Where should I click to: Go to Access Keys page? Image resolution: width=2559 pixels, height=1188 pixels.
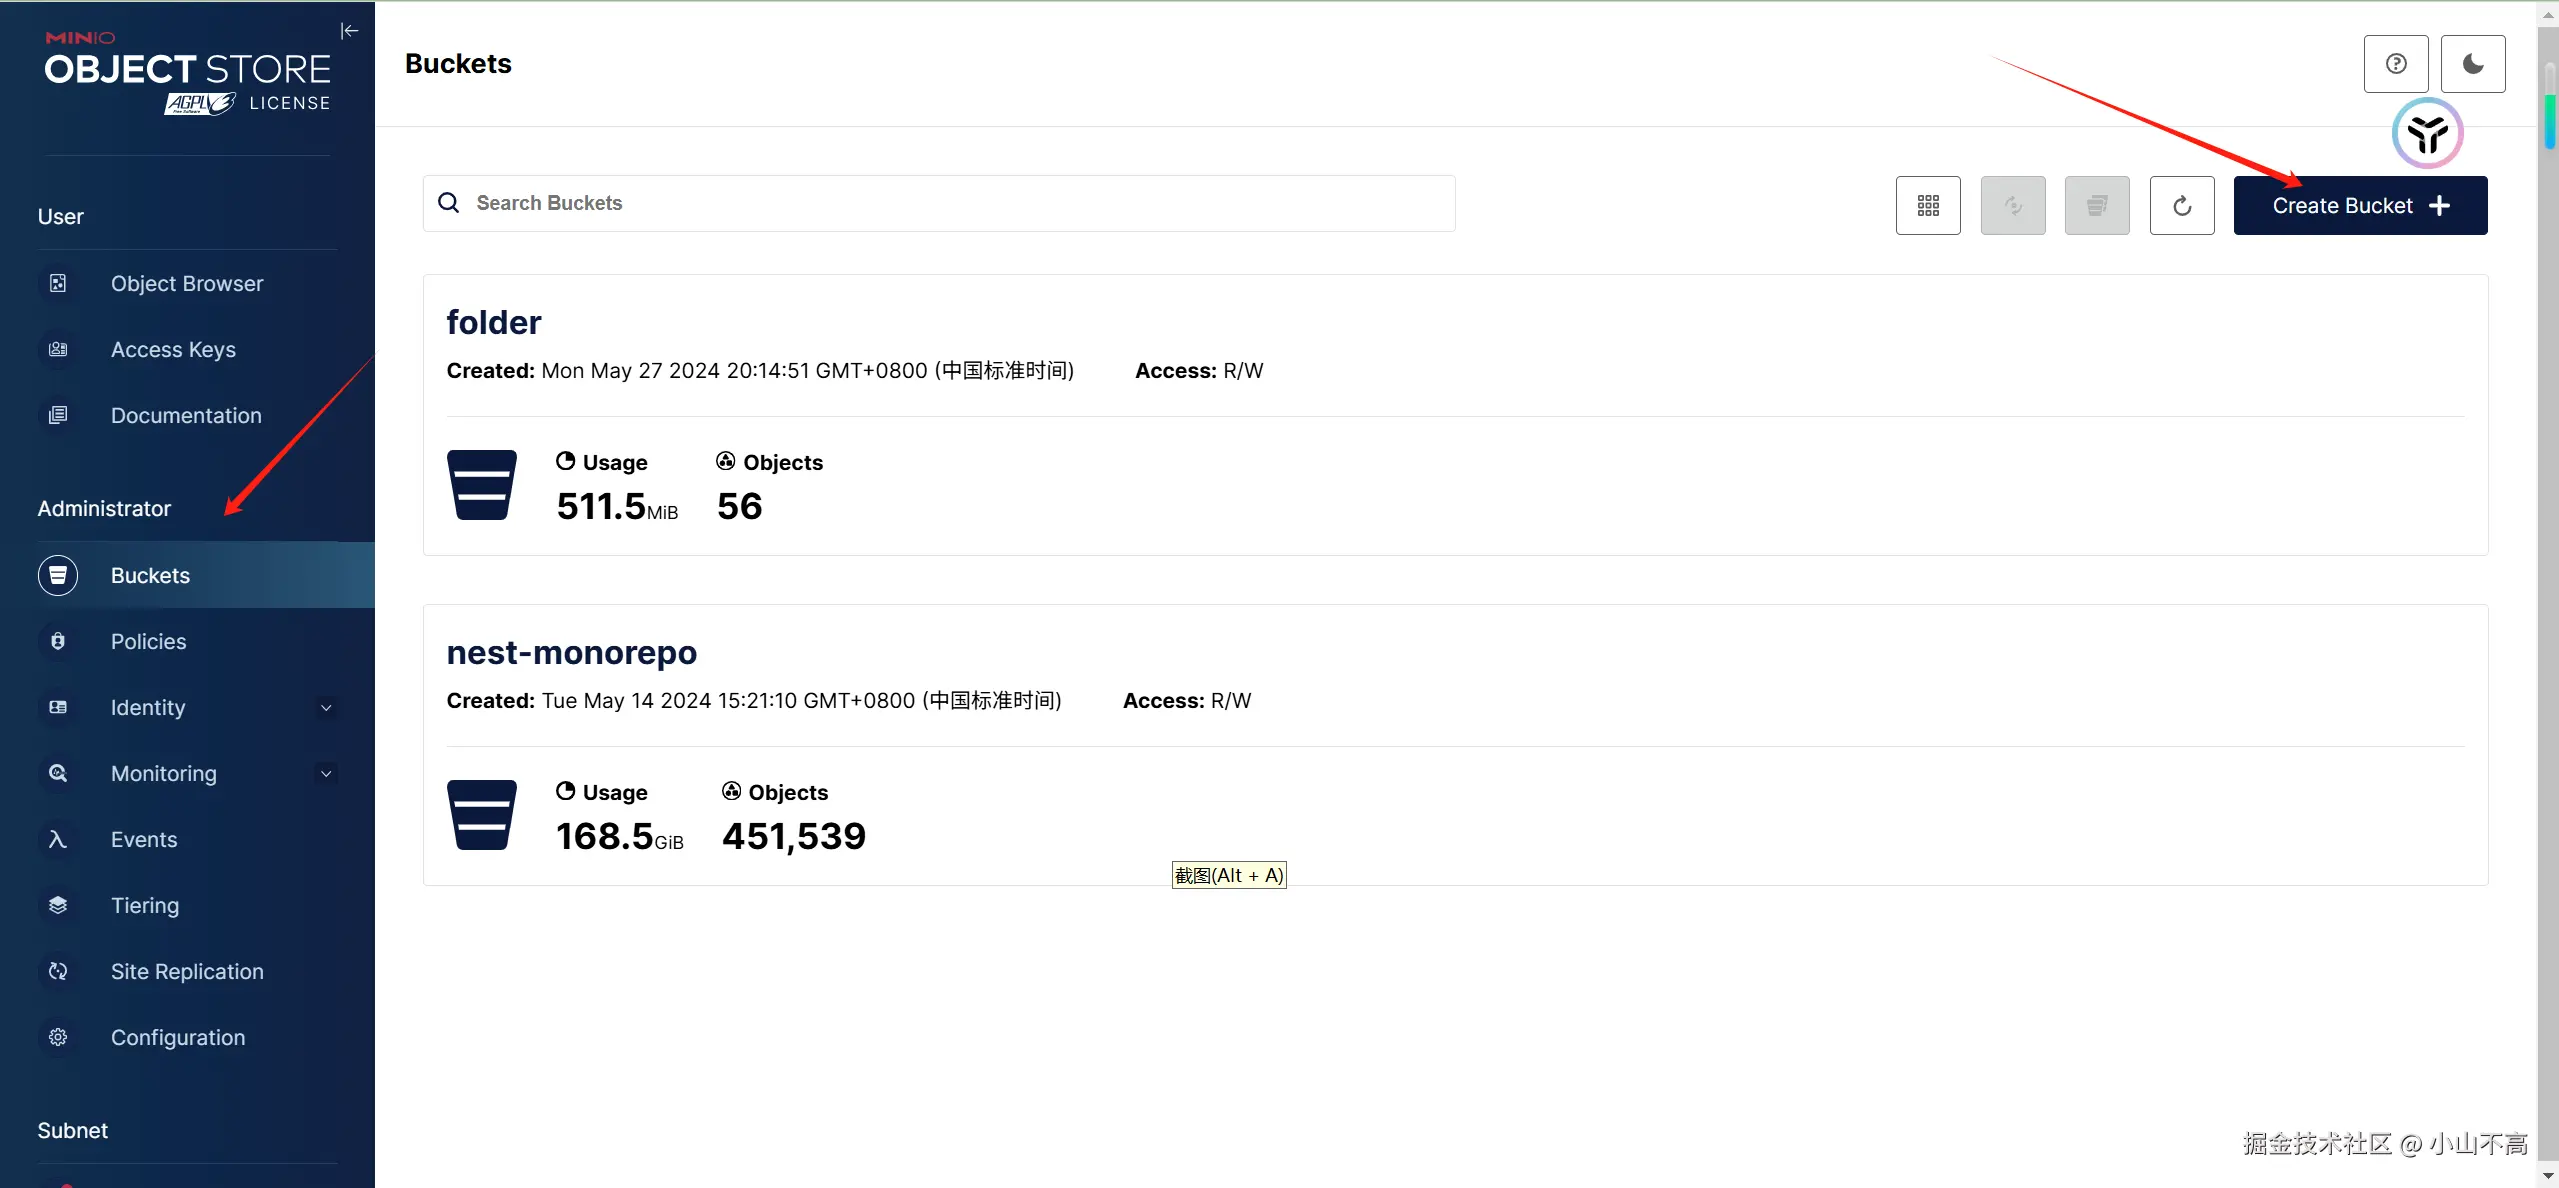coord(173,350)
